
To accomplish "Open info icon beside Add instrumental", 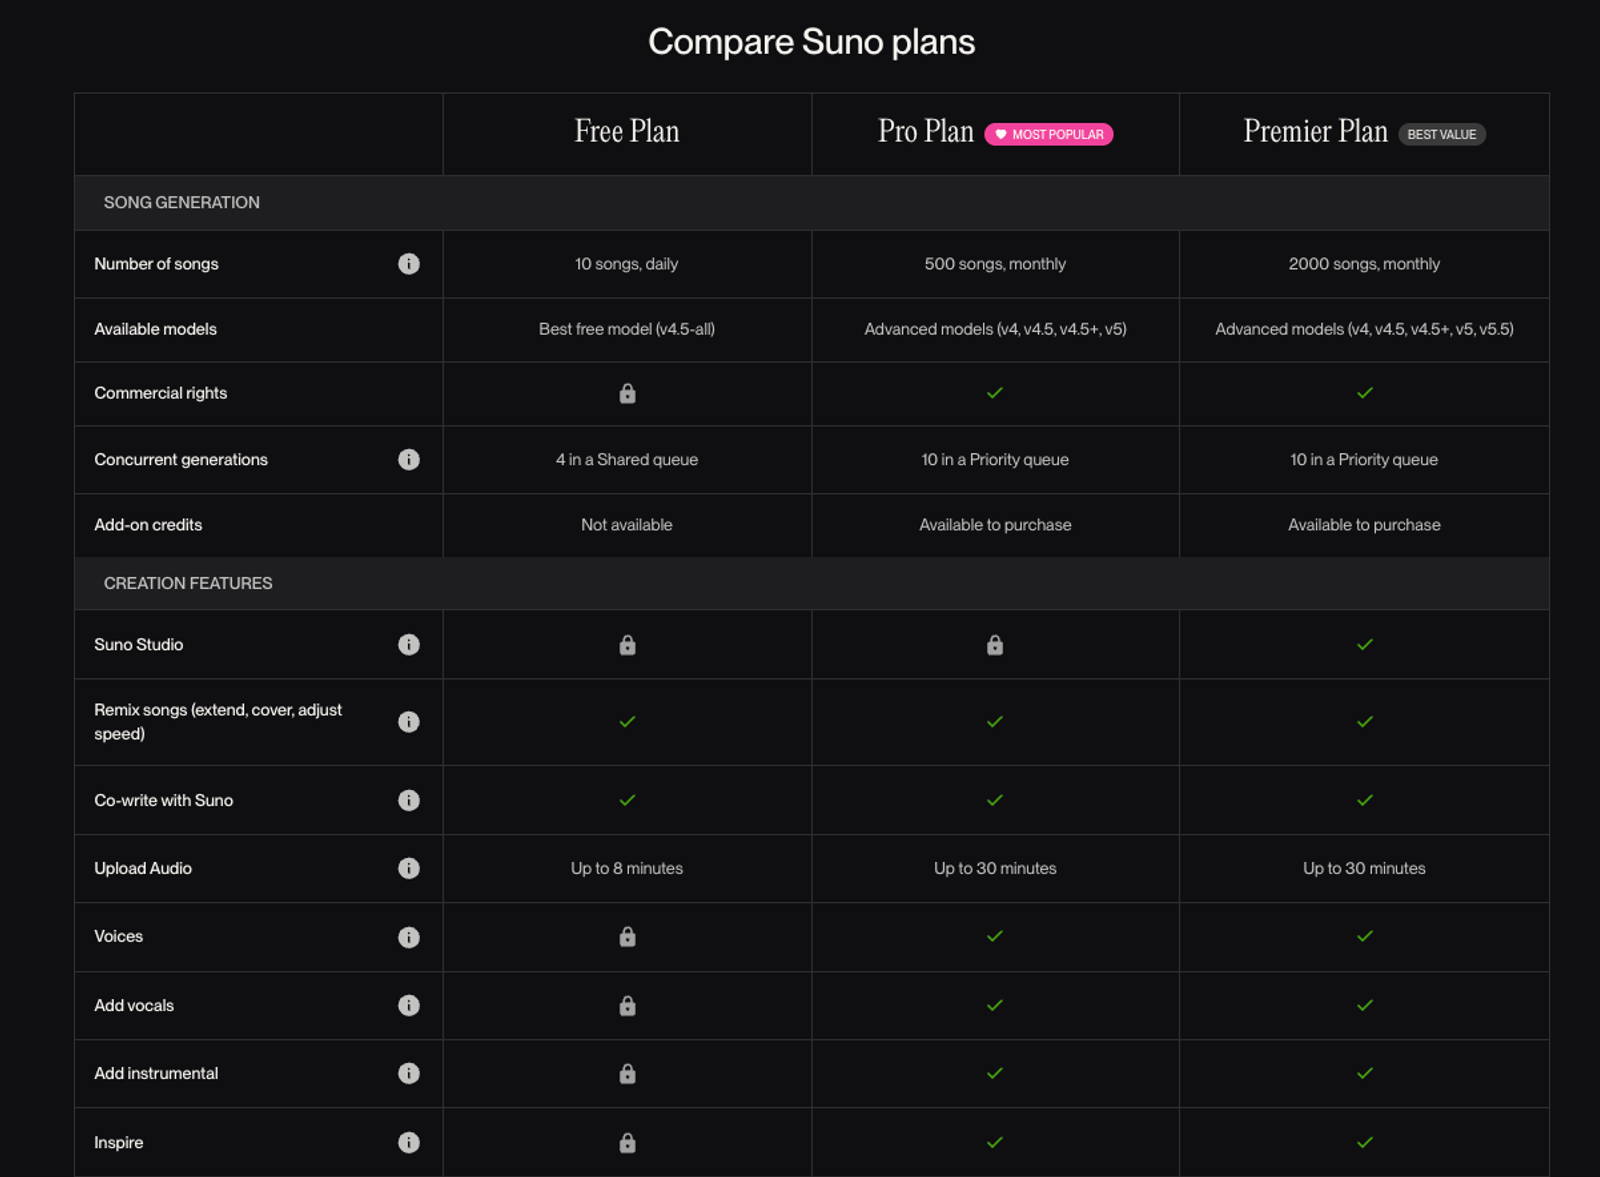I will point(409,1073).
